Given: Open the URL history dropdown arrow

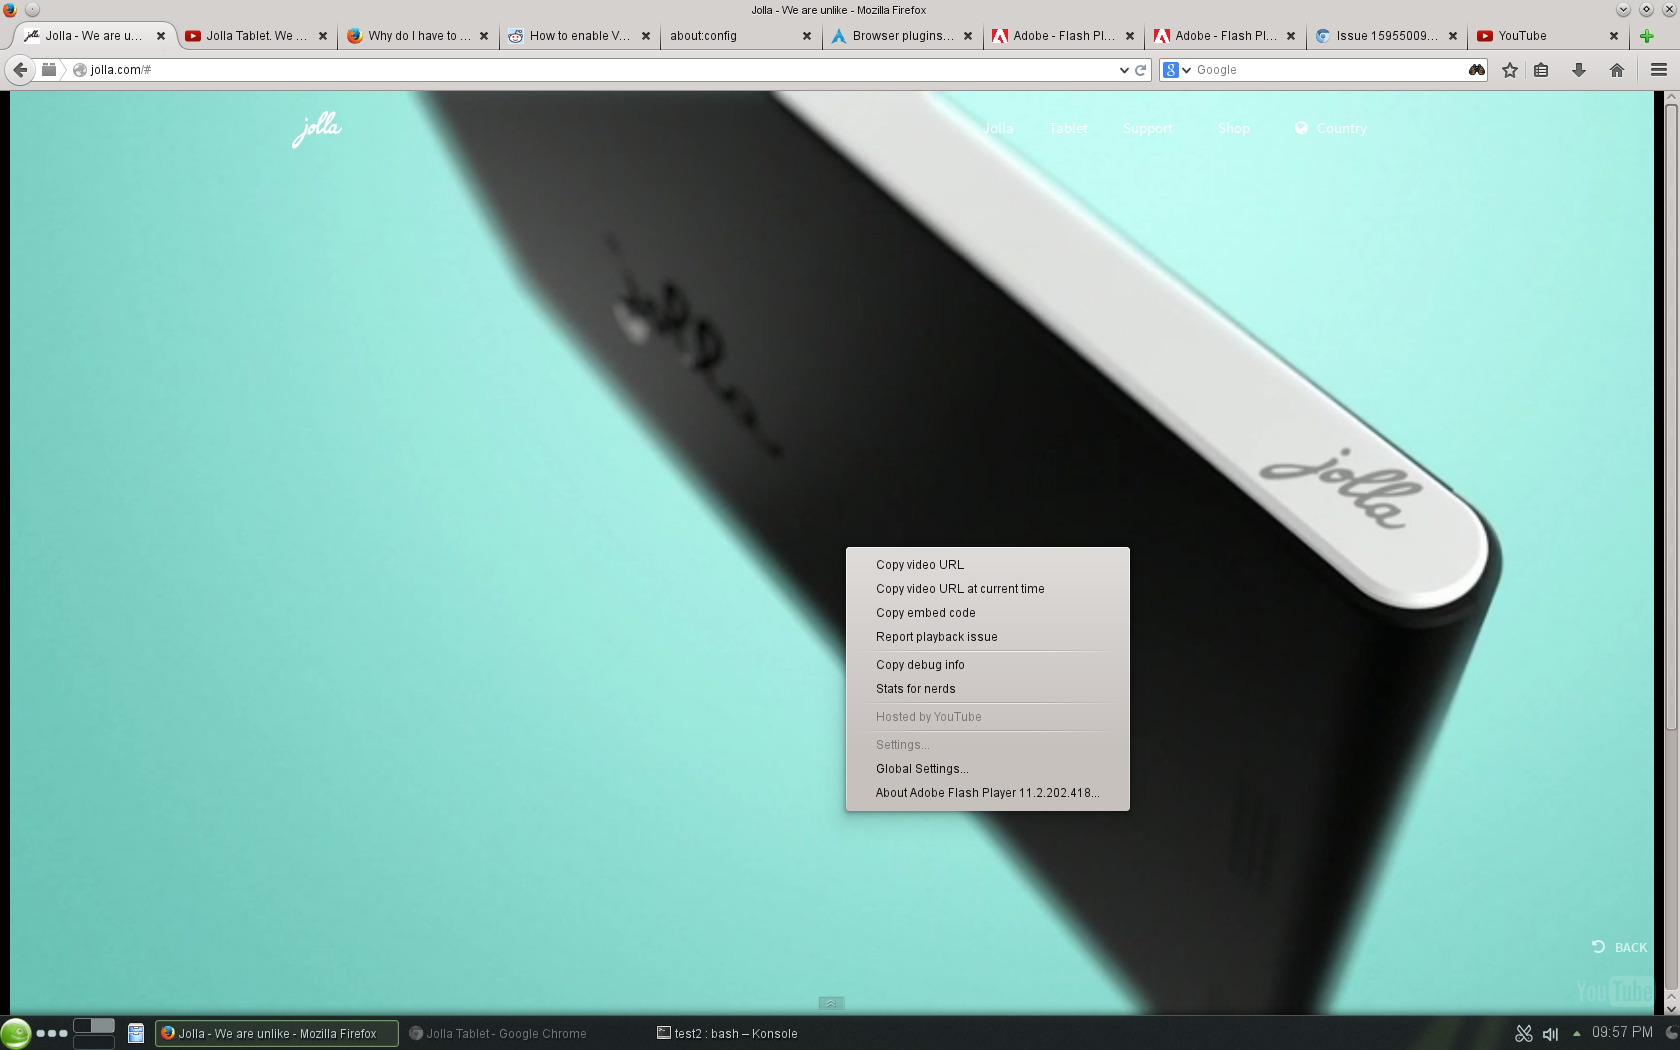Looking at the screenshot, I should [1124, 70].
